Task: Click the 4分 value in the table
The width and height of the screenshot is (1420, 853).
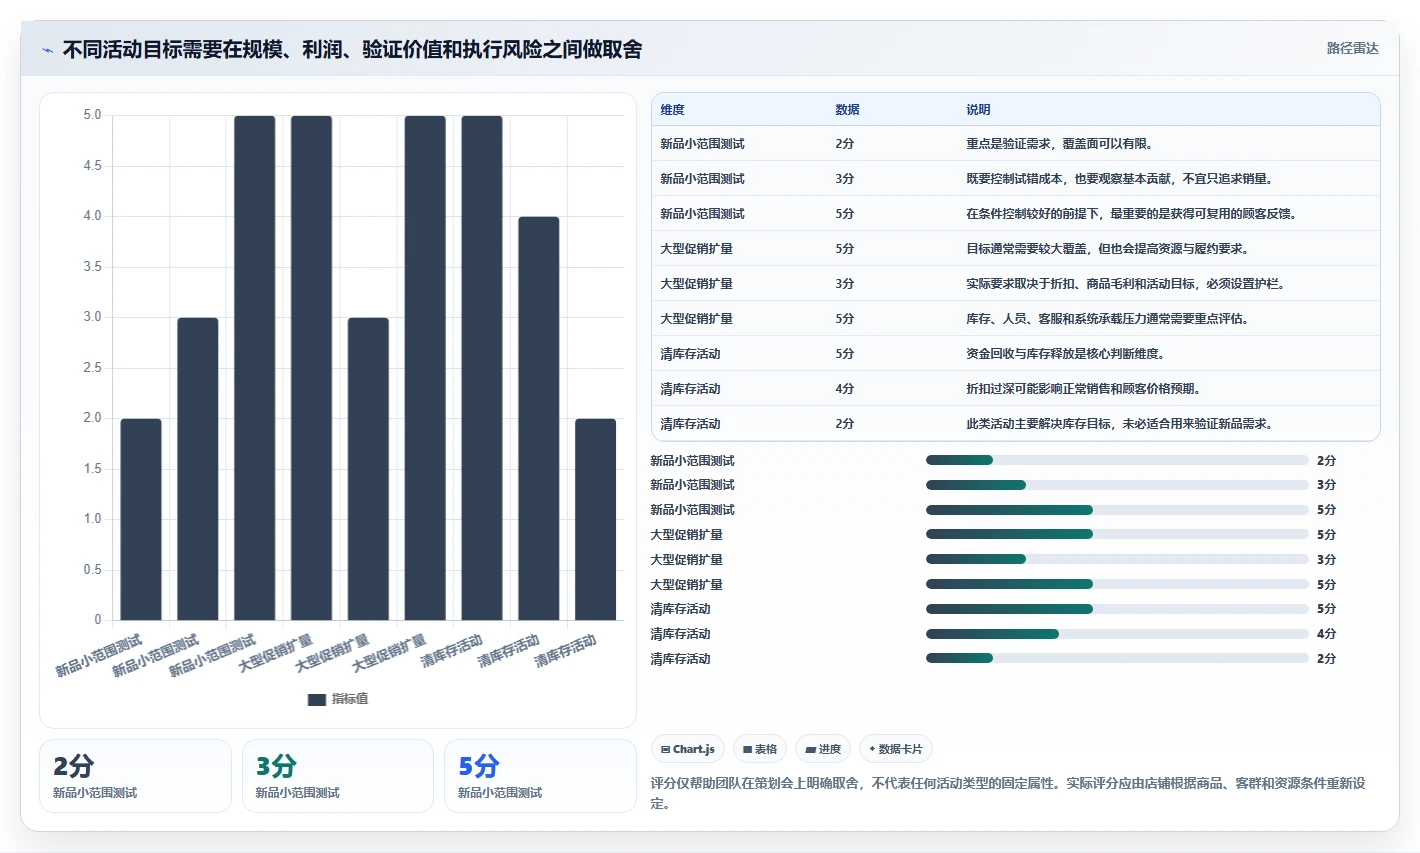Action: [x=845, y=389]
